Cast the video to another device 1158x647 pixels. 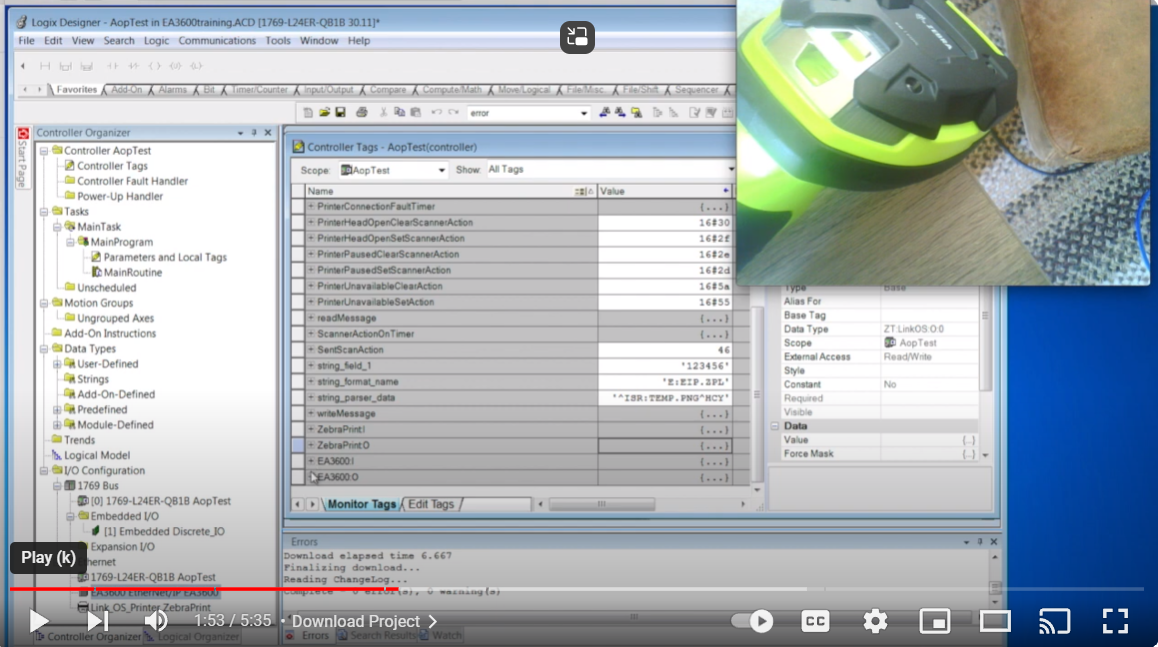click(x=1054, y=621)
